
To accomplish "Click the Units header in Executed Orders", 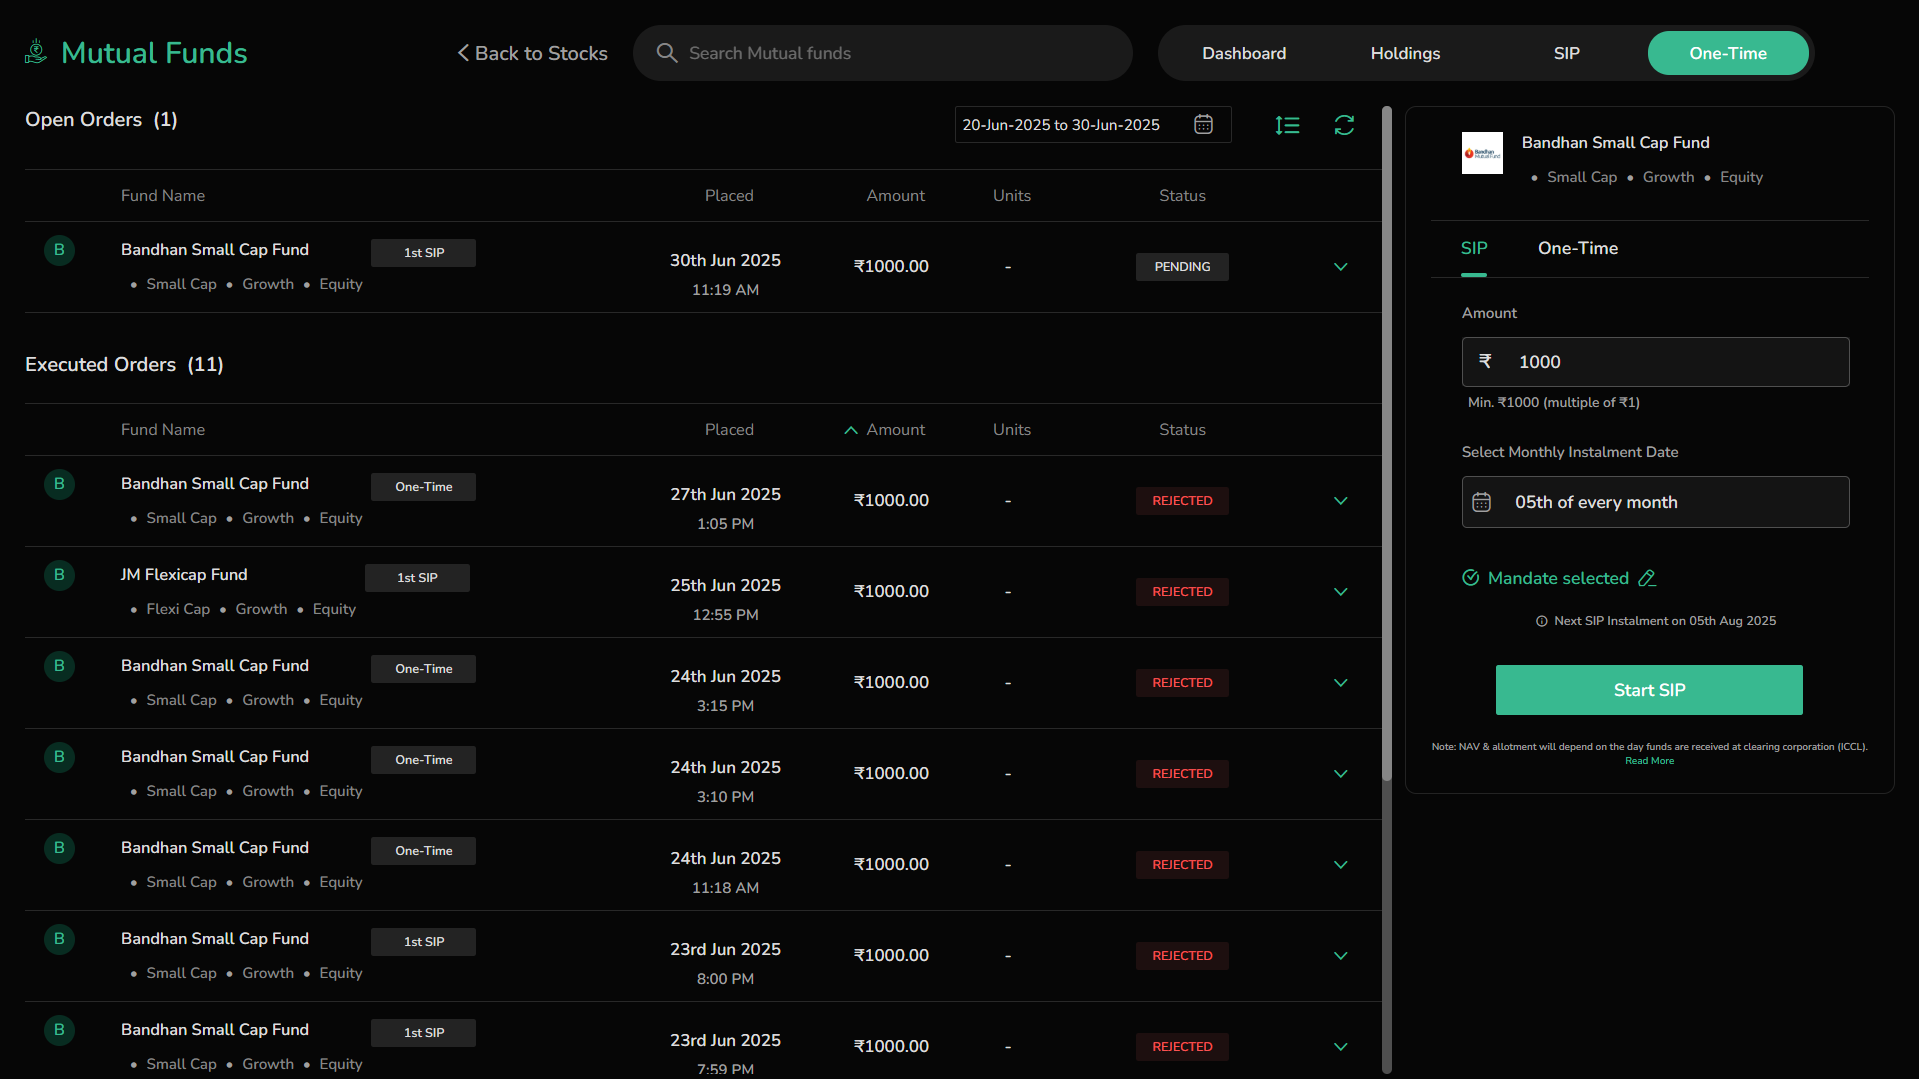I will (1011, 430).
